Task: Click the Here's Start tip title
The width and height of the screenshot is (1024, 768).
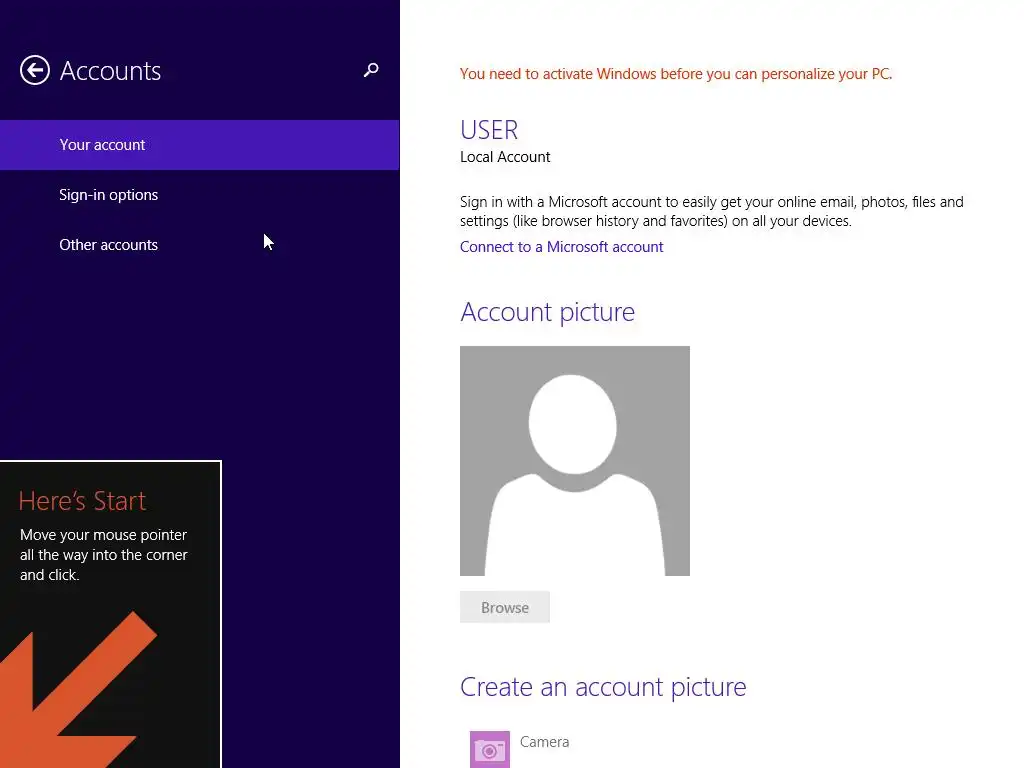Action: click(x=82, y=501)
